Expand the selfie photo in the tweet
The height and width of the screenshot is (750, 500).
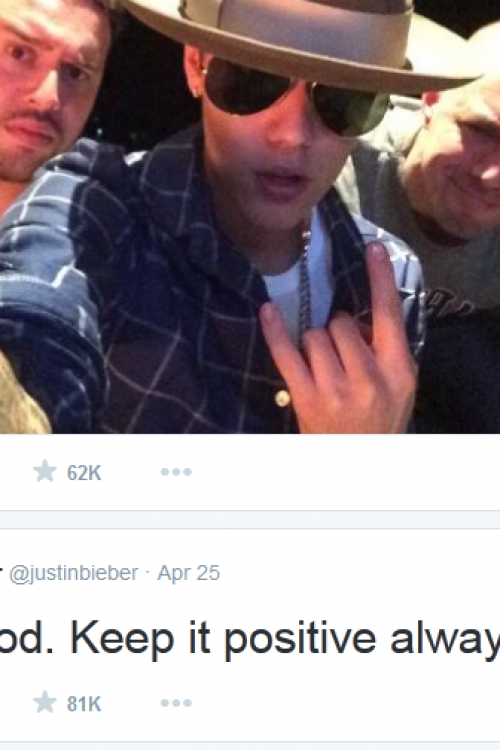(x=250, y=217)
